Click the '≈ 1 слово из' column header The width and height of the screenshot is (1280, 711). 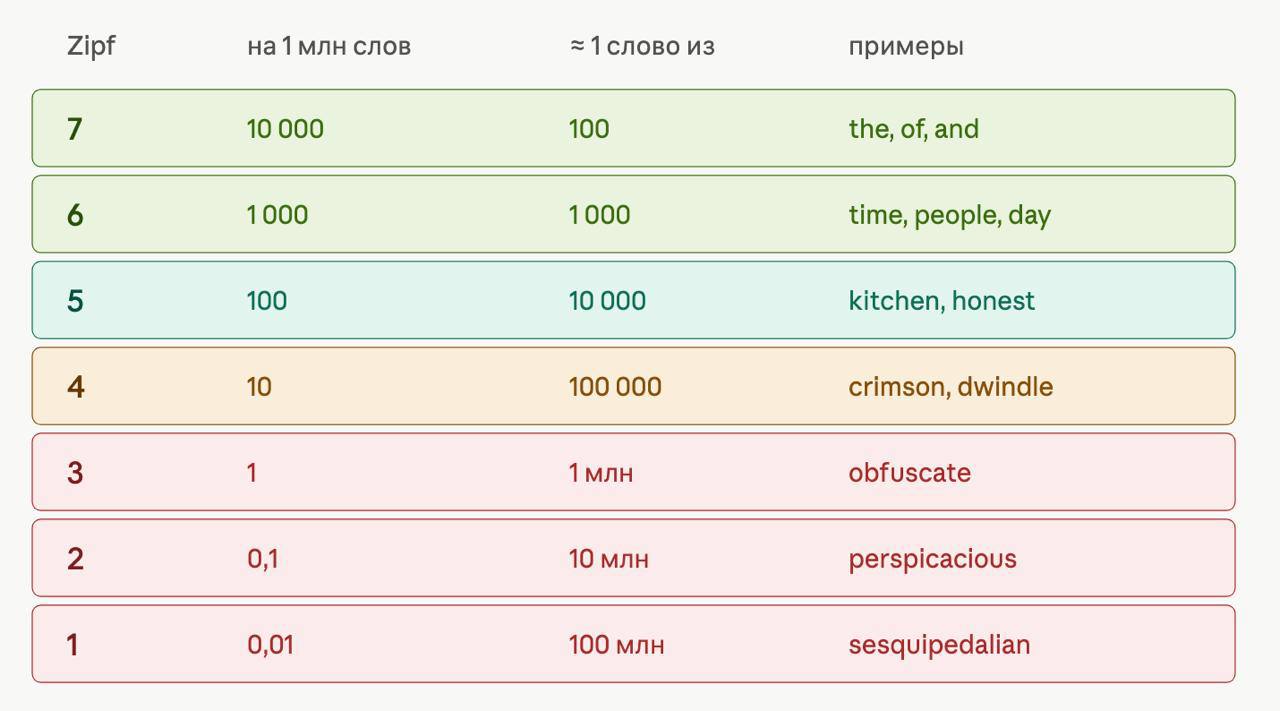coord(642,46)
